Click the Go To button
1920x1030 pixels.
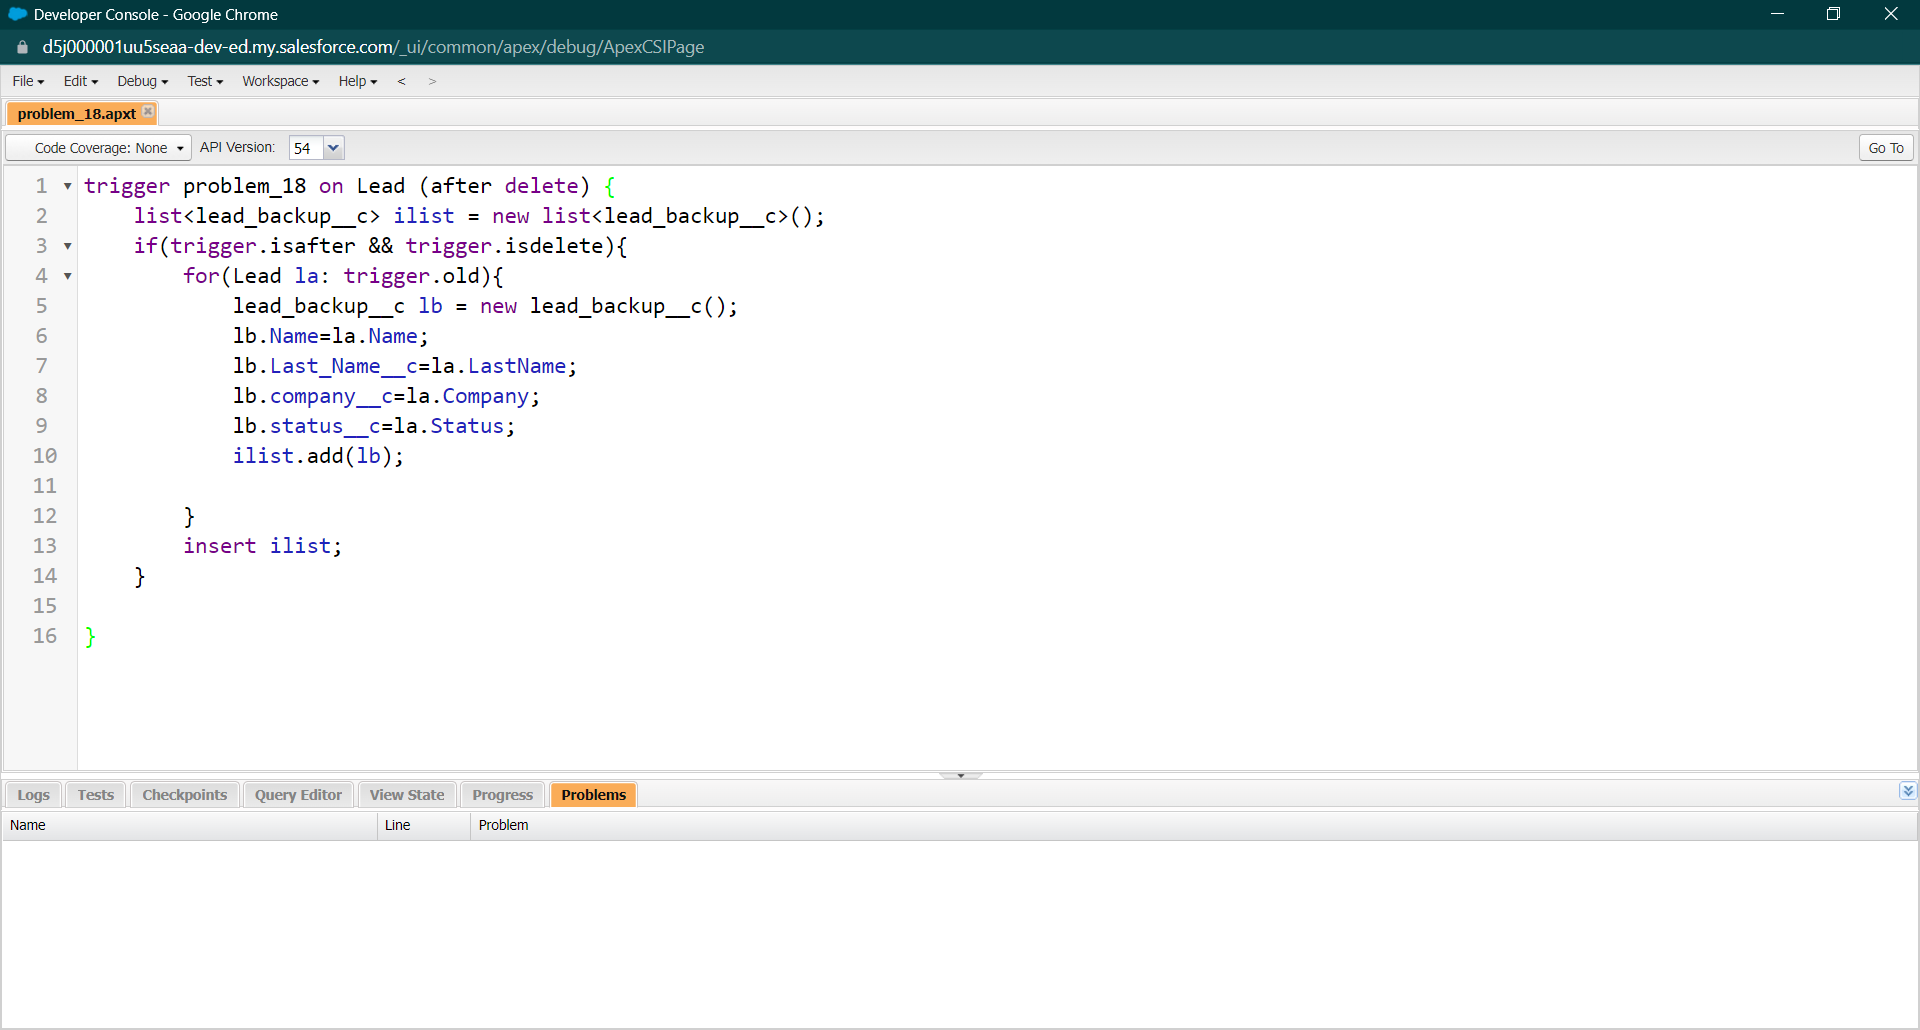click(x=1885, y=147)
